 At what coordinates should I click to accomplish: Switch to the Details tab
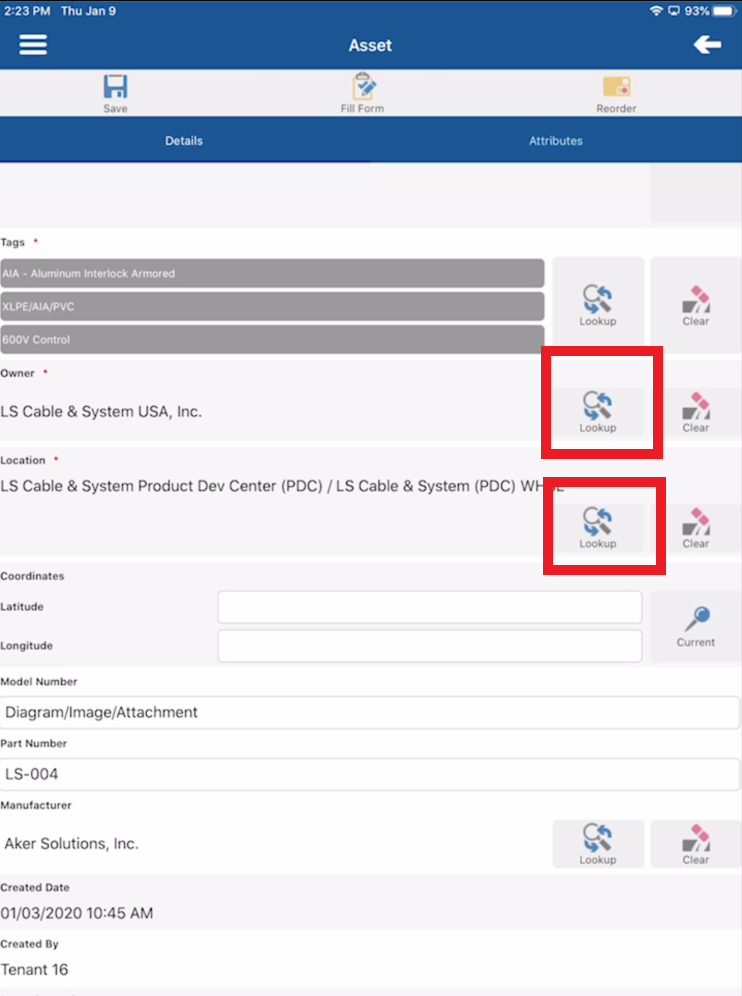[x=184, y=140]
